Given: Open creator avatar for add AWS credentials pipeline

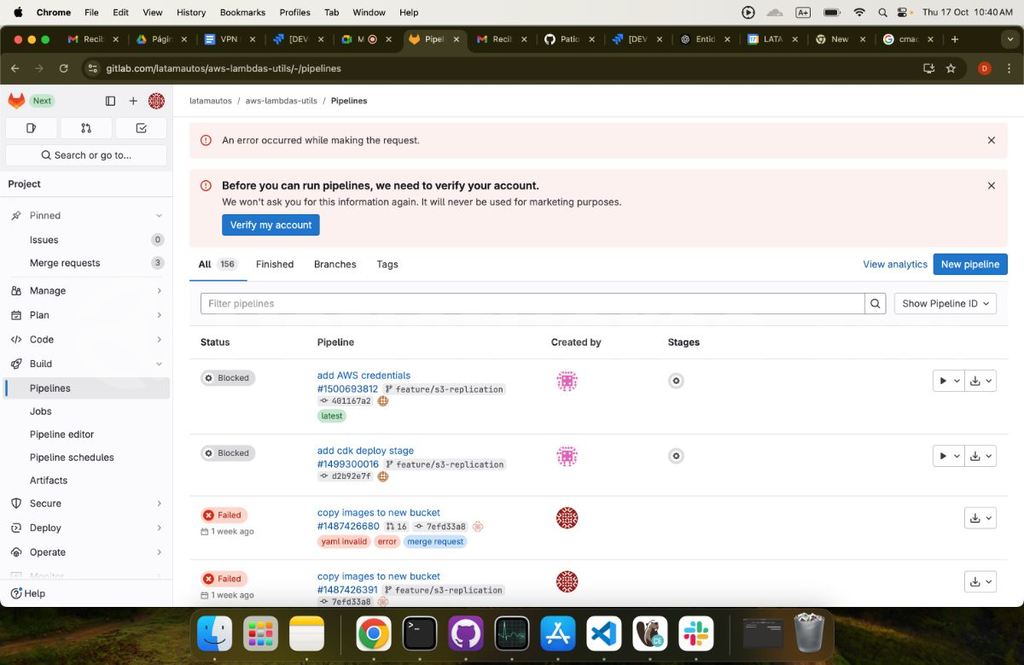Looking at the screenshot, I should coord(567,381).
